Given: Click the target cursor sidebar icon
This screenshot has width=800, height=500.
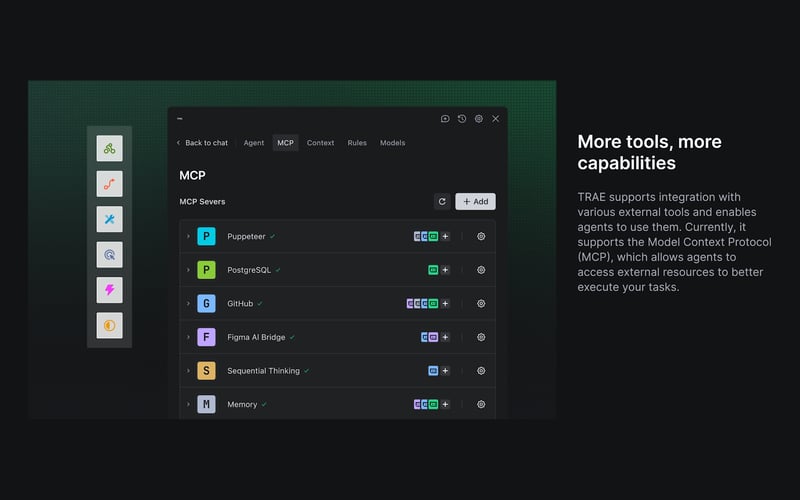Looking at the screenshot, I should click(109, 255).
